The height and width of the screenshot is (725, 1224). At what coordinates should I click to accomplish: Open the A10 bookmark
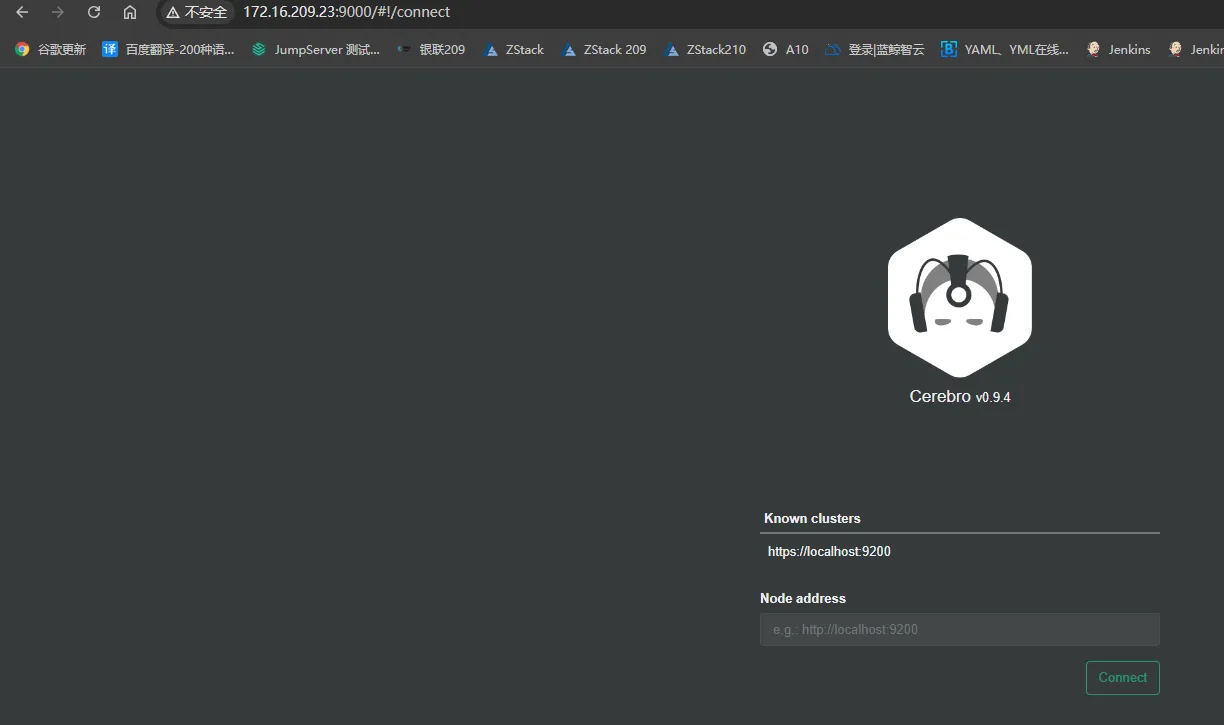point(785,49)
